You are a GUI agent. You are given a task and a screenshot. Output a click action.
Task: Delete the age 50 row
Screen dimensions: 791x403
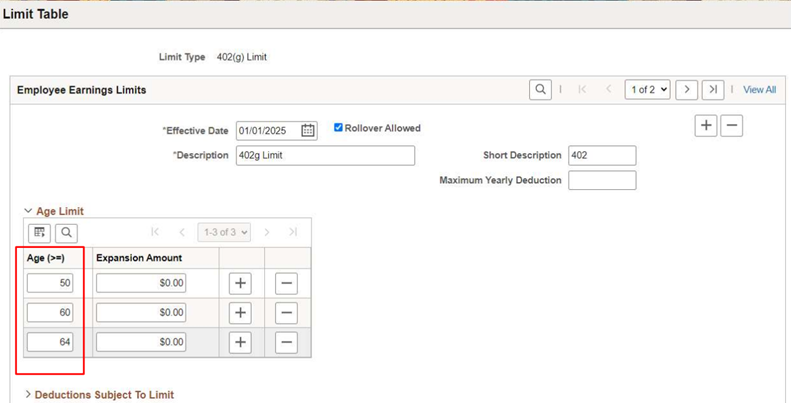pyautogui.click(x=286, y=283)
